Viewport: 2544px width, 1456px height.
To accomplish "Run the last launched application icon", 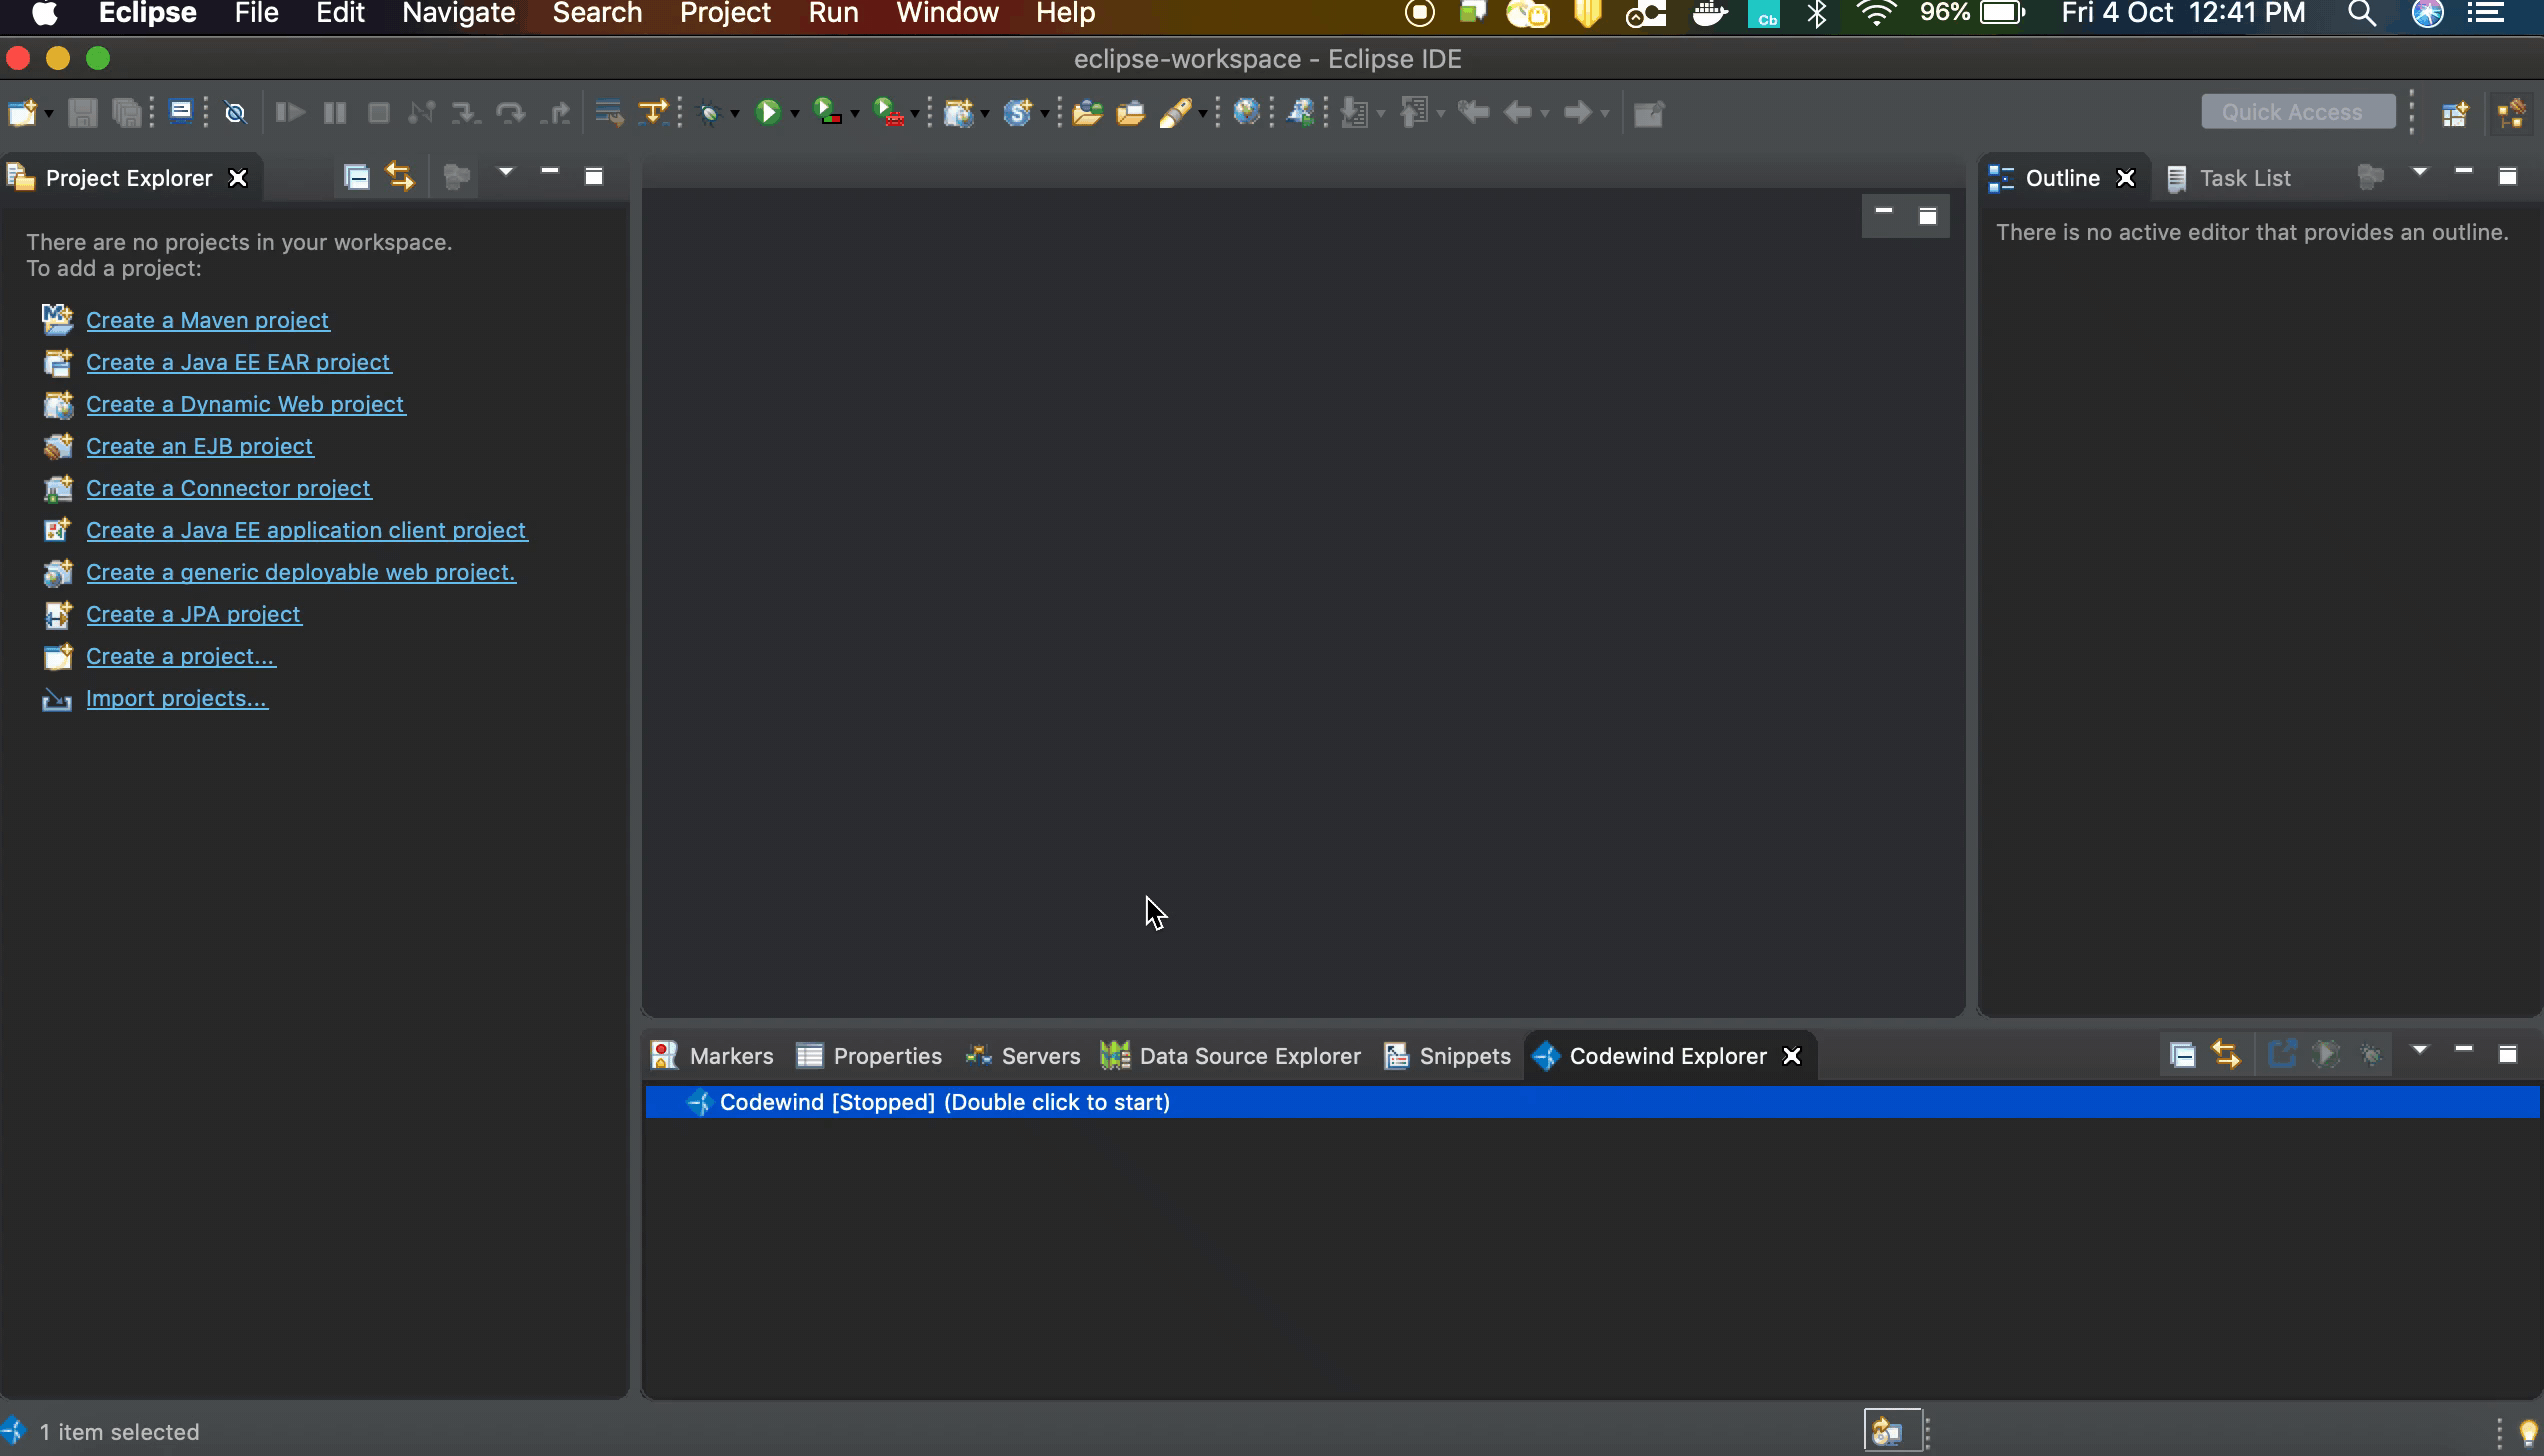I will 768,112.
